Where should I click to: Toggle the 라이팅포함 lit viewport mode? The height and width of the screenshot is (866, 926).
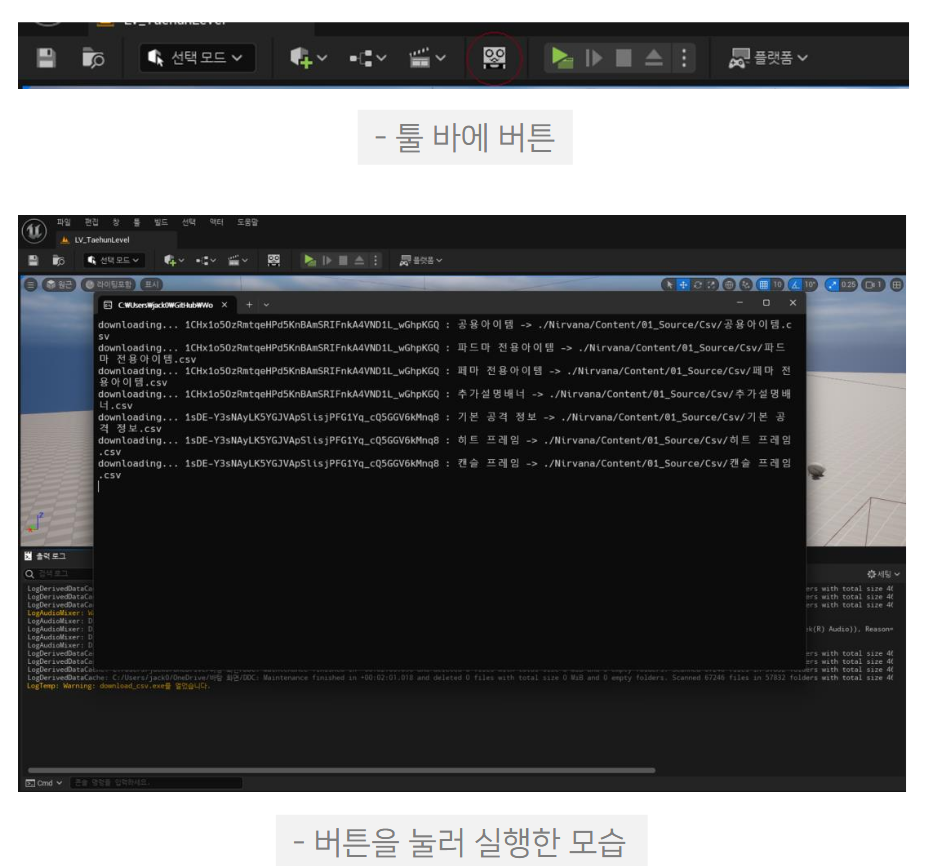110,285
